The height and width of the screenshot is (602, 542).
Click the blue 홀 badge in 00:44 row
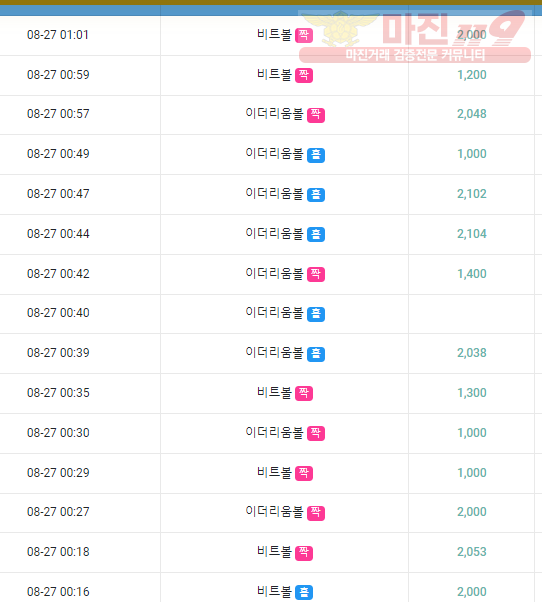pyautogui.click(x=316, y=235)
